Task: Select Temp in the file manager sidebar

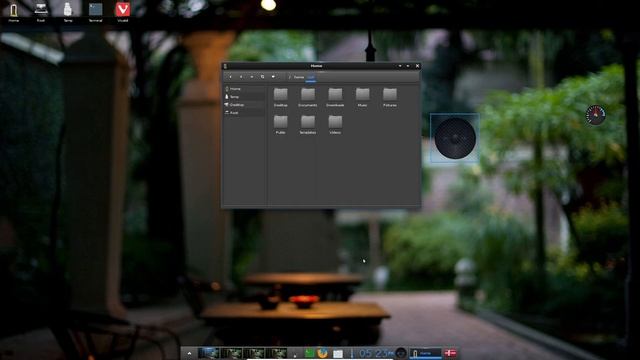Action: [x=244, y=97]
